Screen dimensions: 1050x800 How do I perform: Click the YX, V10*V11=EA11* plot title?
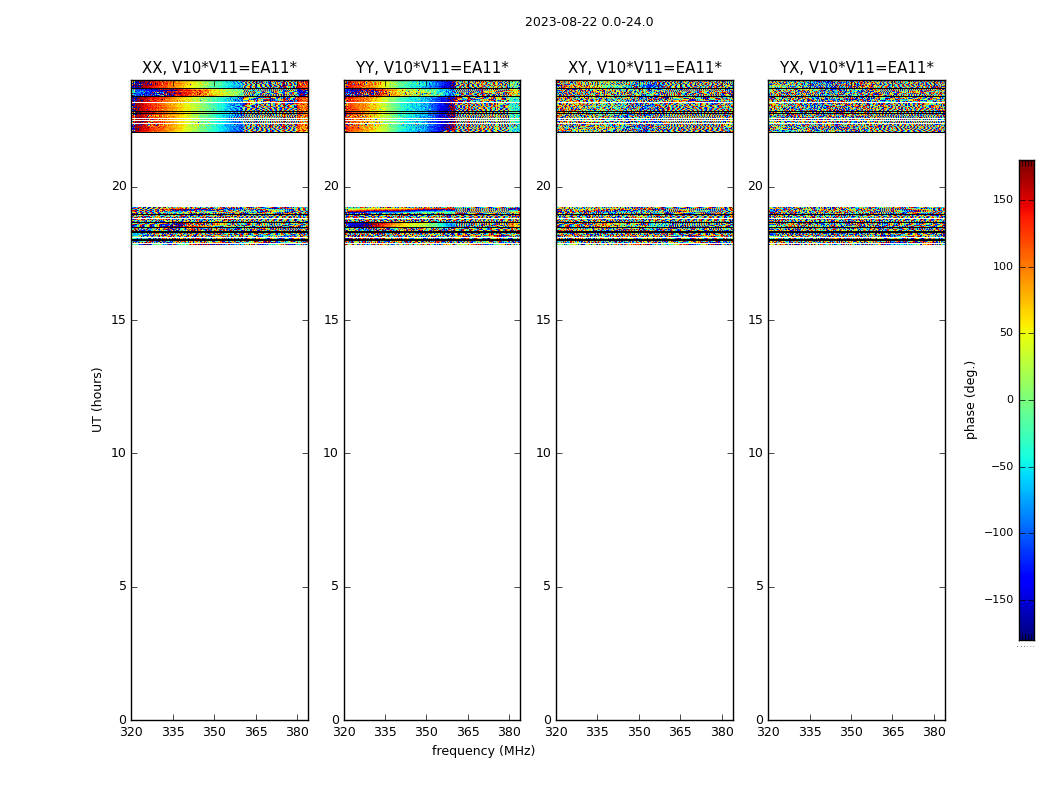(x=856, y=68)
